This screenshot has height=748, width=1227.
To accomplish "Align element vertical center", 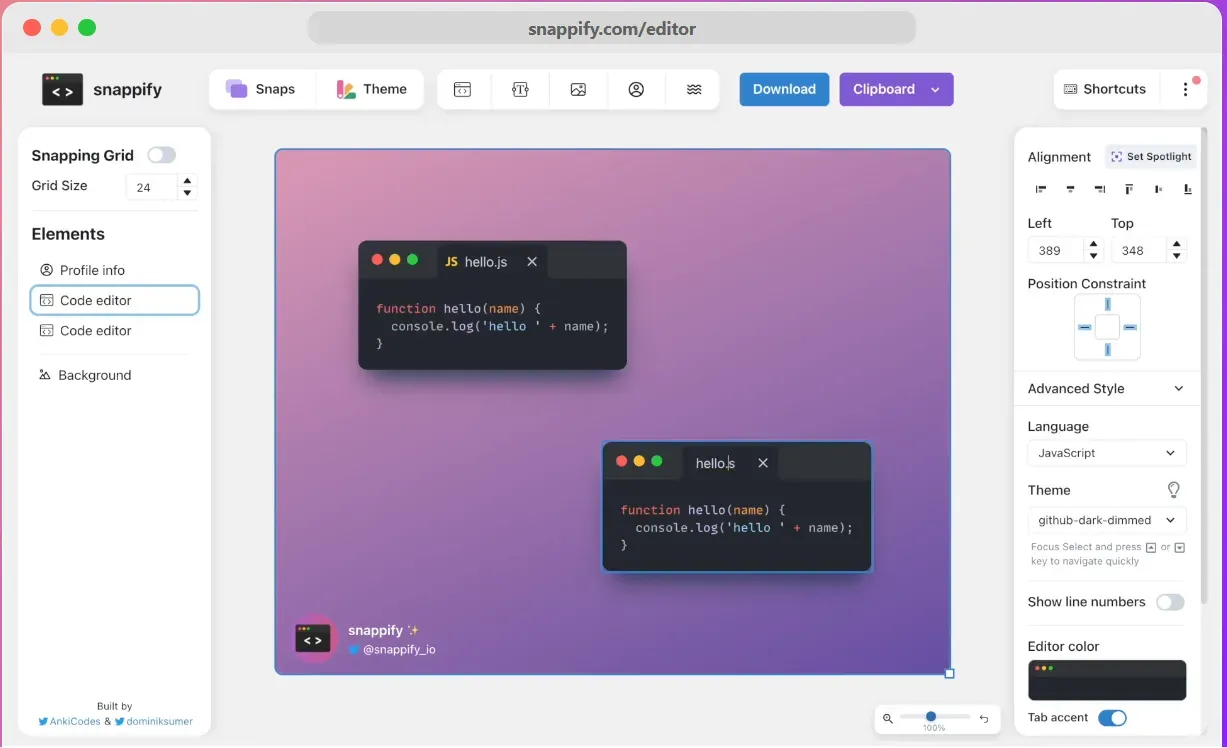I will (1158, 189).
